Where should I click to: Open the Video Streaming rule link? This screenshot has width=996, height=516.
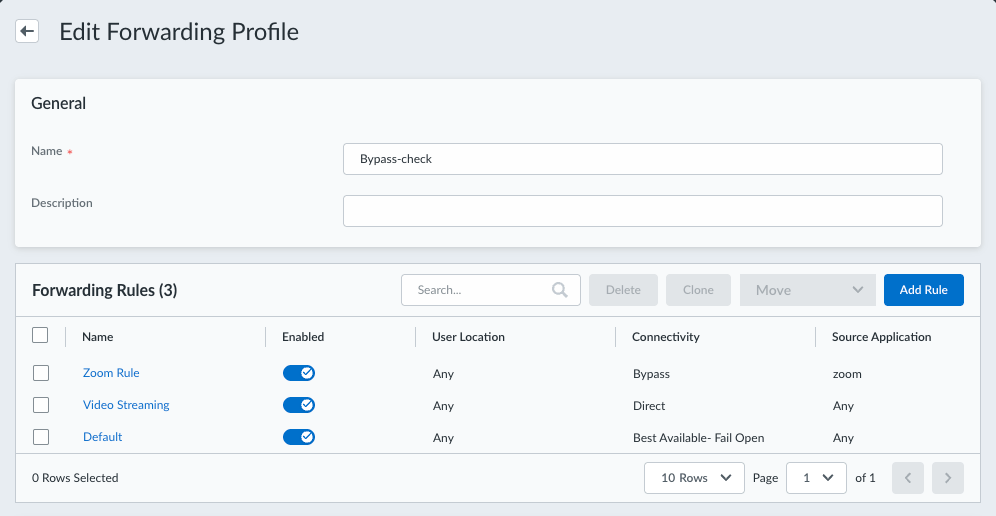pyautogui.click(x=126, y=405)
